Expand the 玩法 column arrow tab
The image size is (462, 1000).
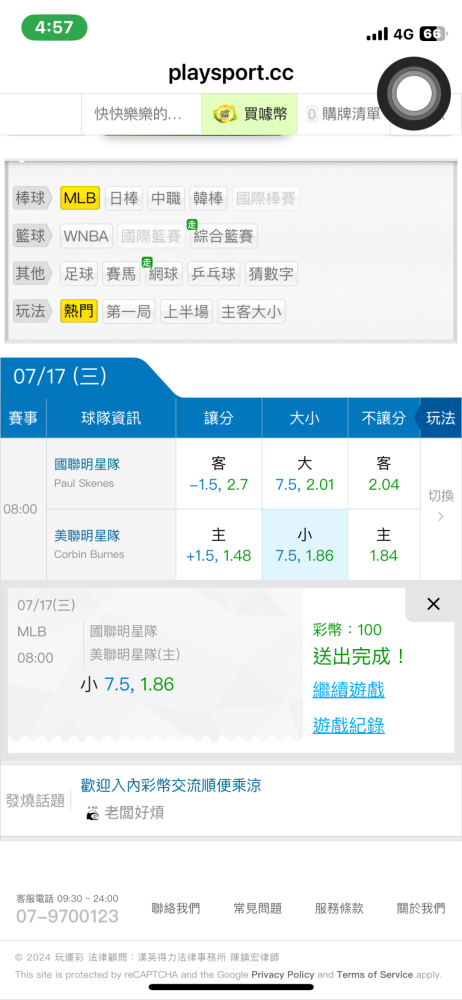point(438,418)
